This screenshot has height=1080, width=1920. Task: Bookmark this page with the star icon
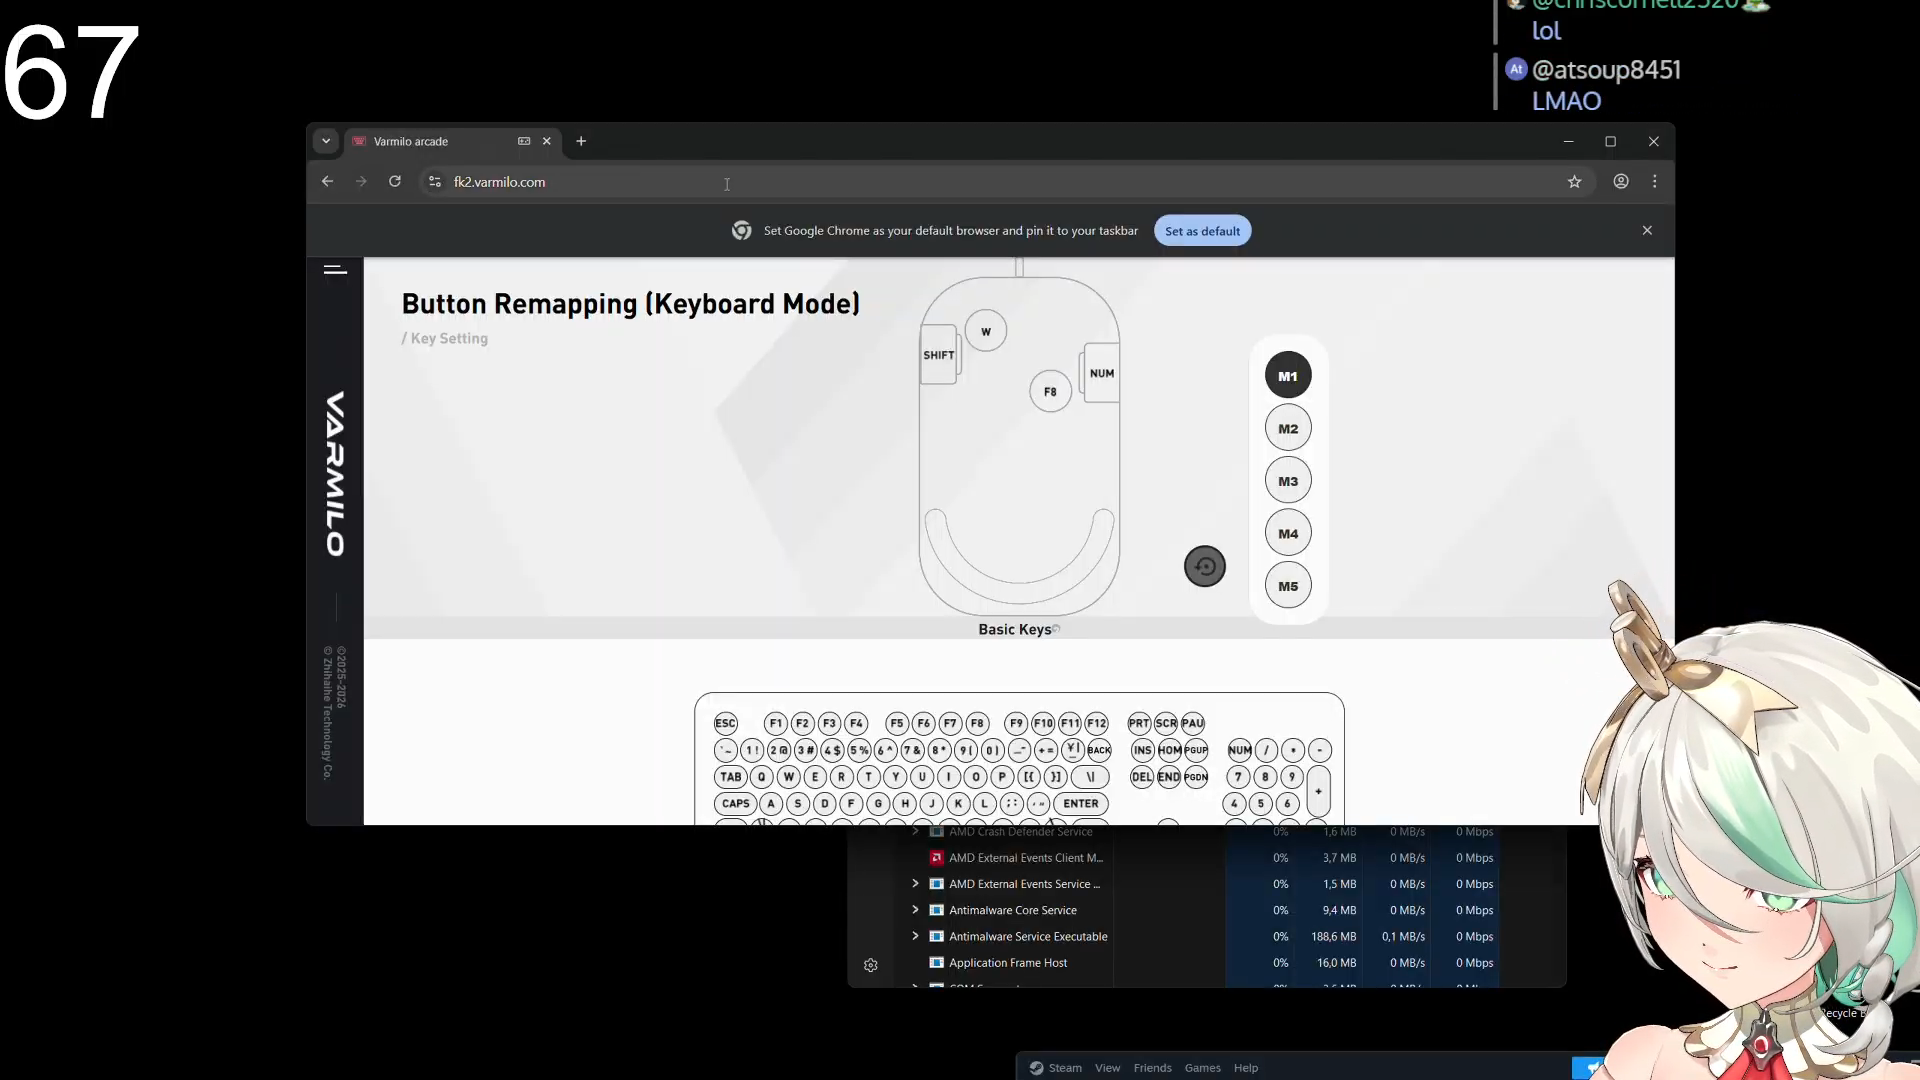[1574, 181]
